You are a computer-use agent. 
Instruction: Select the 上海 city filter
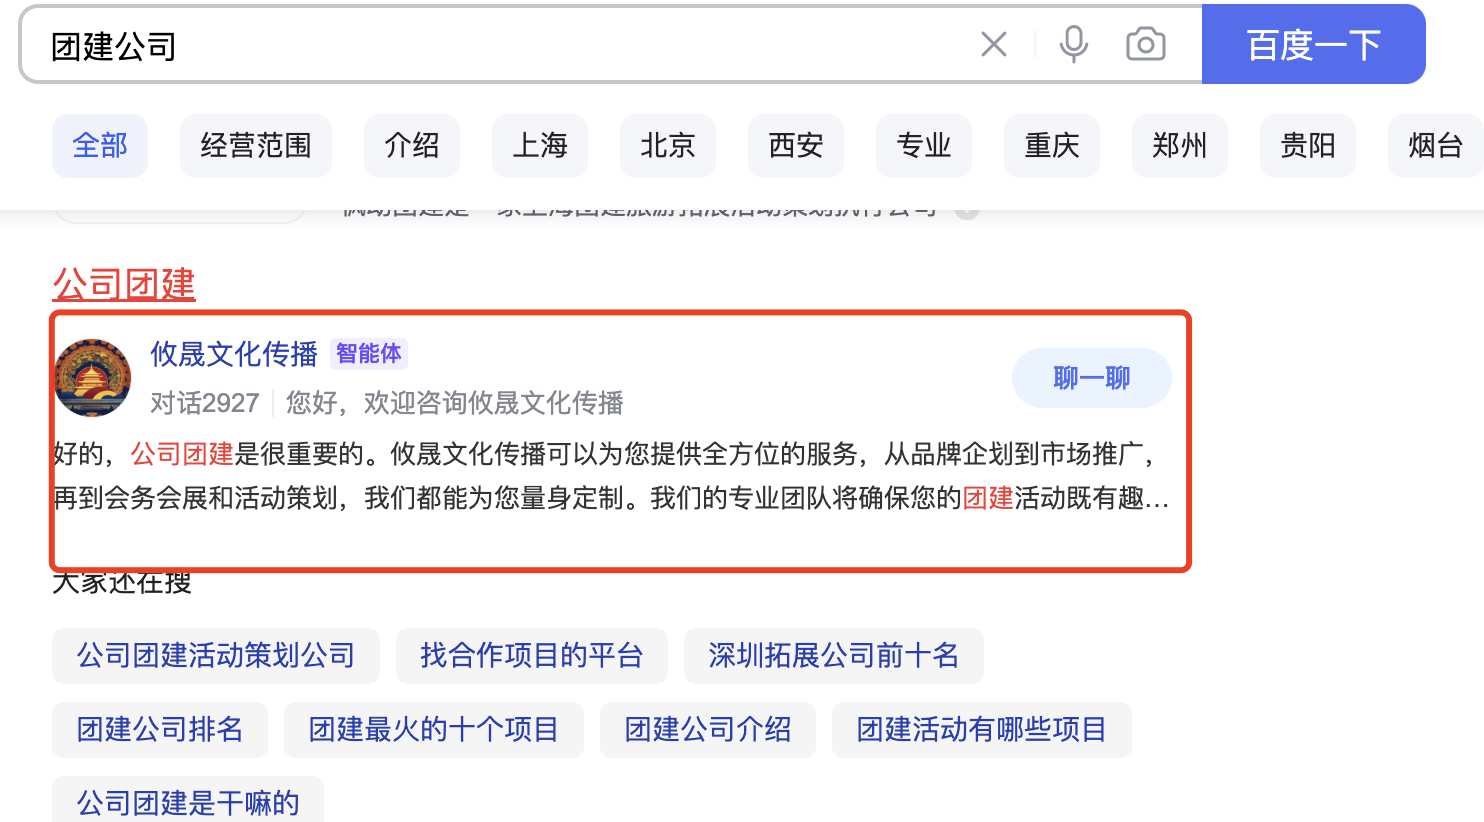click(539, 146)
